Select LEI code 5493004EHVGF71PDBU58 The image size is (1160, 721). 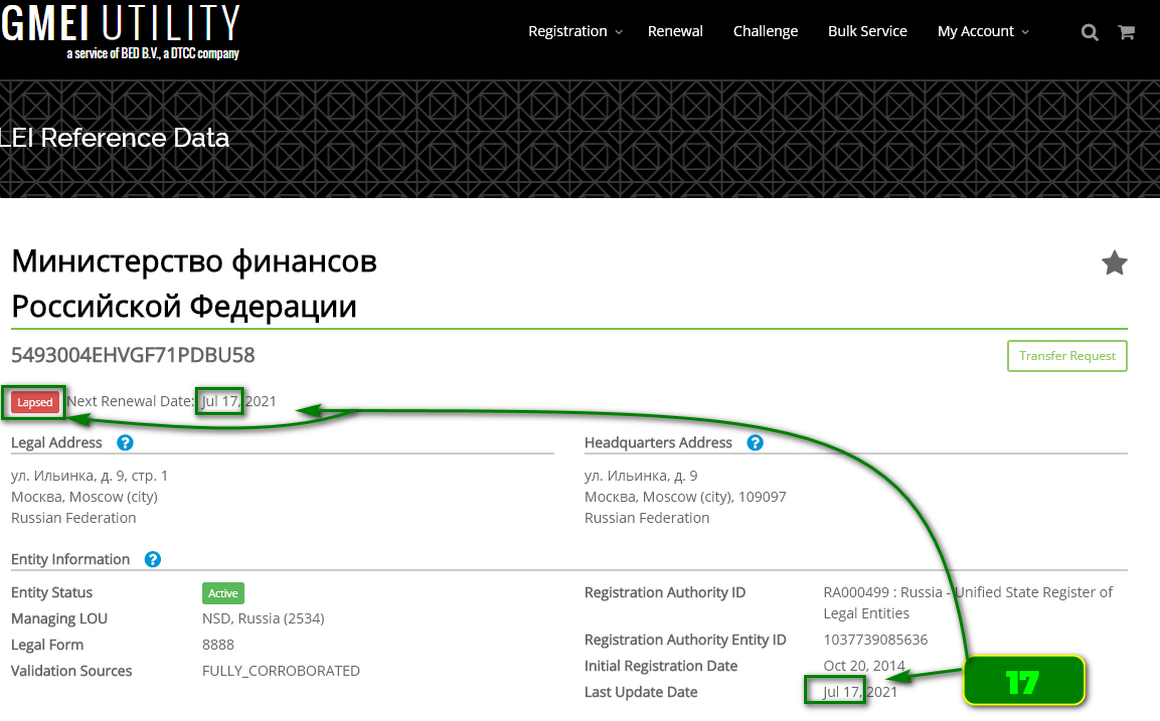point(133,355)
